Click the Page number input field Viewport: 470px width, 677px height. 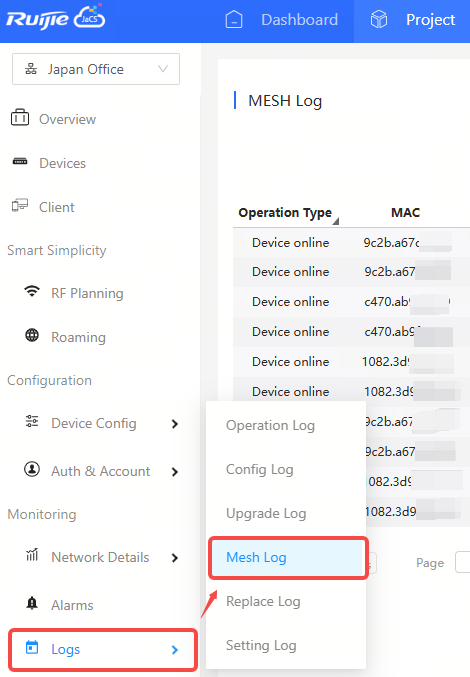click(463, 562)
